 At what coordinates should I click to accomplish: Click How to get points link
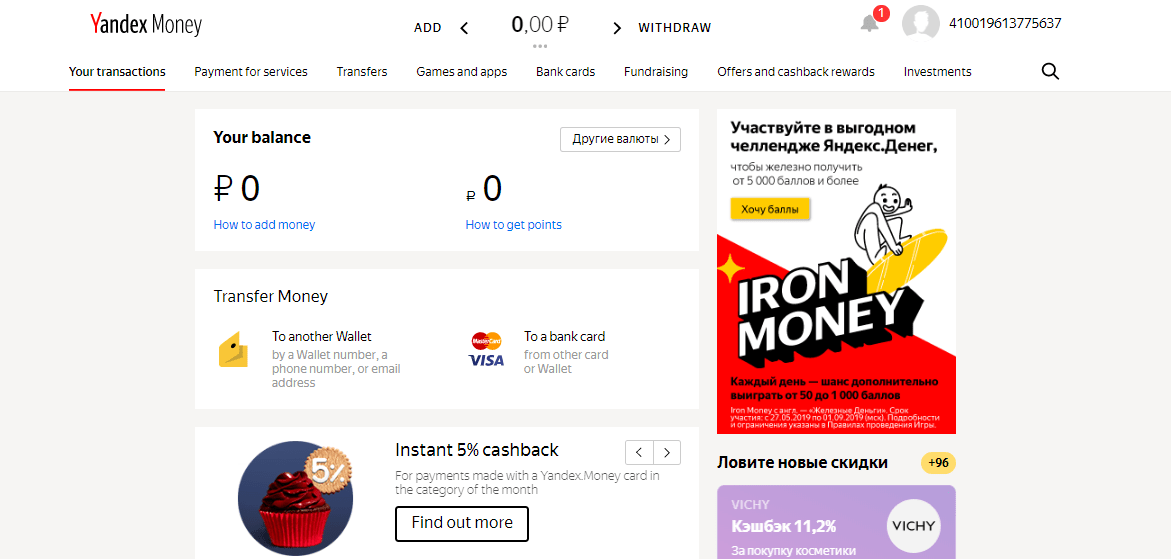click(514, 225)
